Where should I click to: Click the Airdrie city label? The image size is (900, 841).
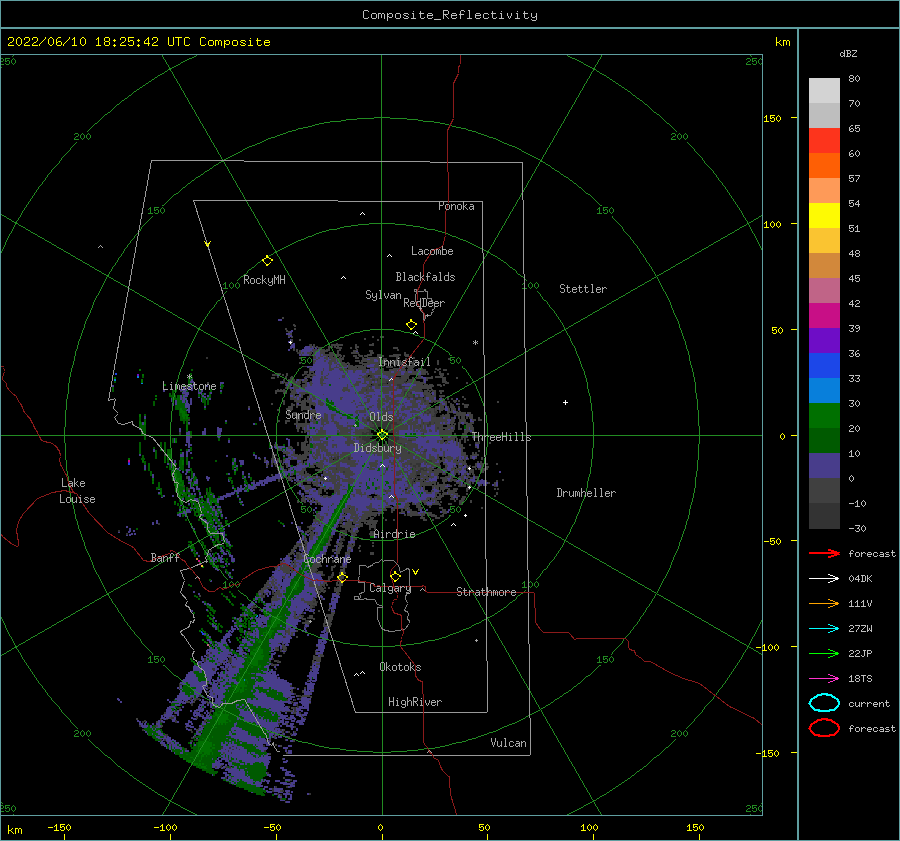(394, 534)
